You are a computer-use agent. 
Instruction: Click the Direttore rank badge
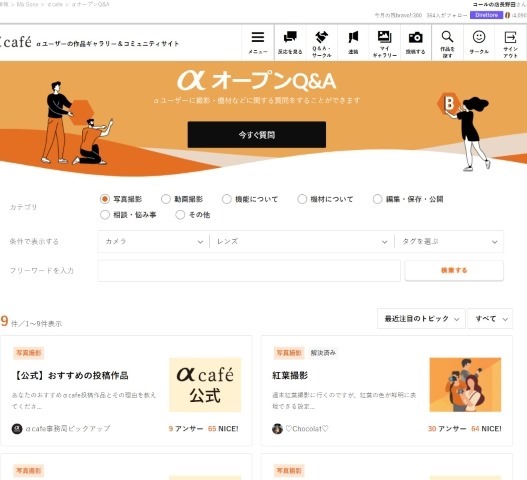click(x=486, y=15)
